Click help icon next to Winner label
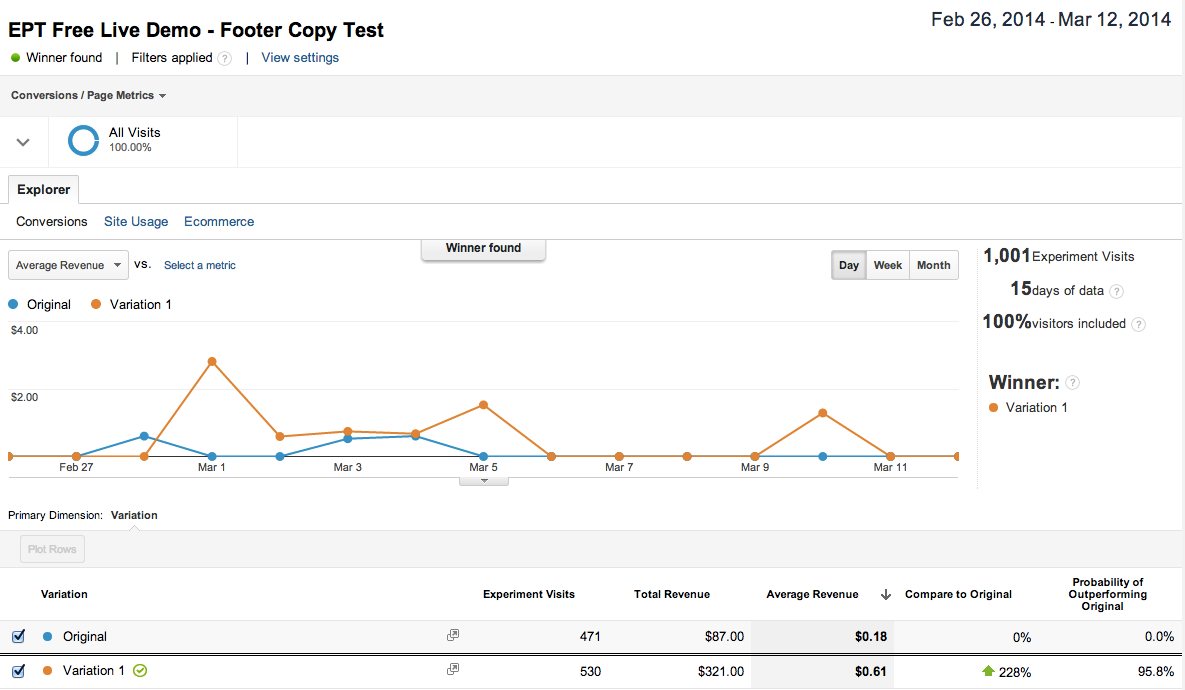This screenshot has width=1185, height=690. 1072,383
